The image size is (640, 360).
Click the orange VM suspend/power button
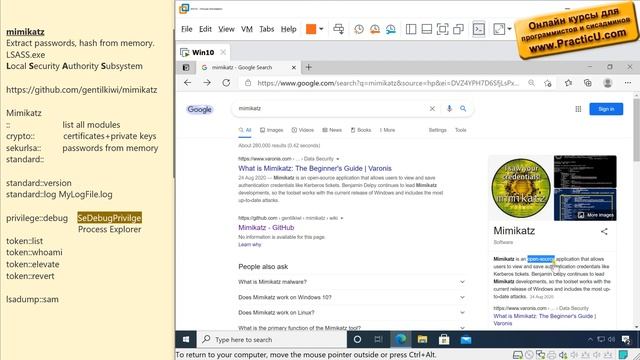click(x=311, y=29)
